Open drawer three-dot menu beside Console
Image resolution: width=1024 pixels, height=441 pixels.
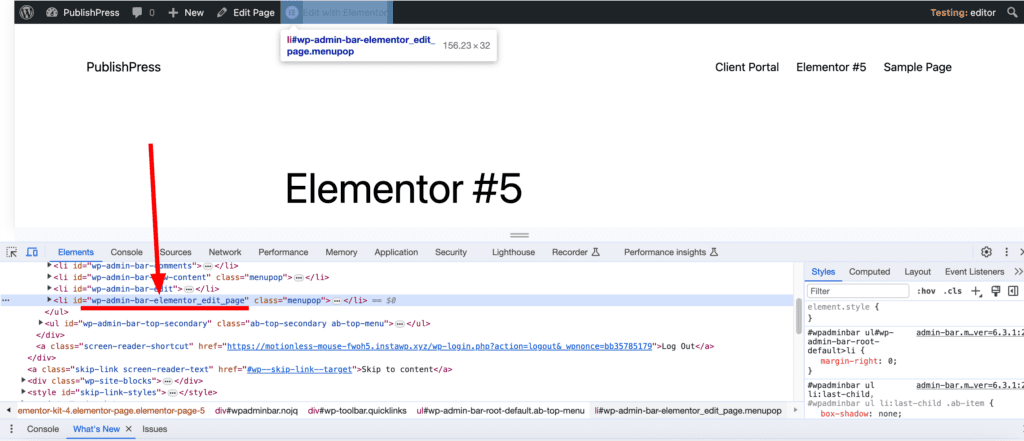pos(11,429)
